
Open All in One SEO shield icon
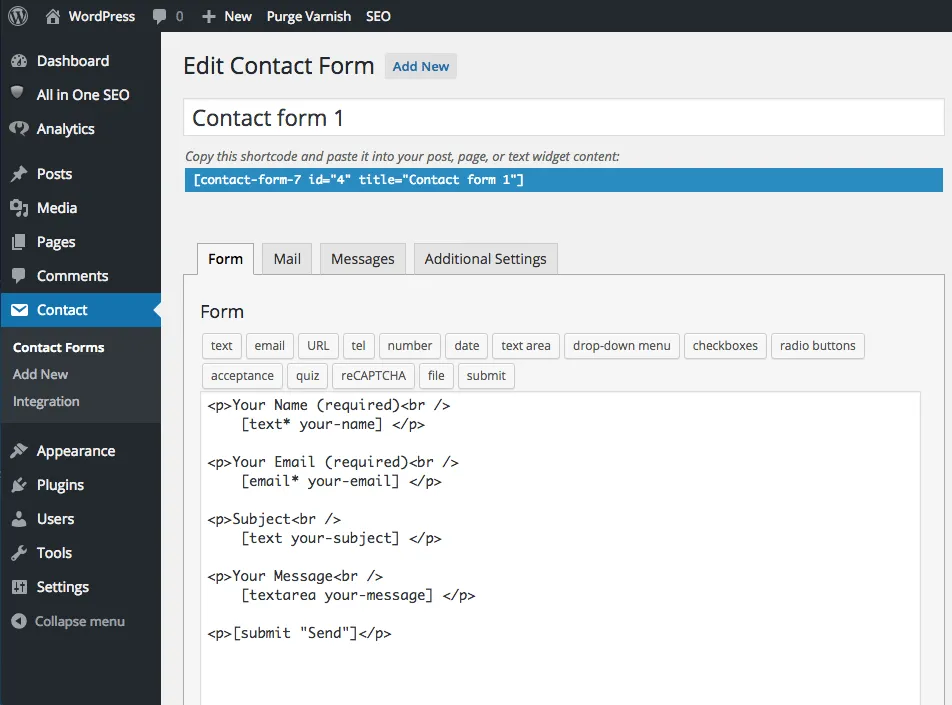tap(17, 94)
